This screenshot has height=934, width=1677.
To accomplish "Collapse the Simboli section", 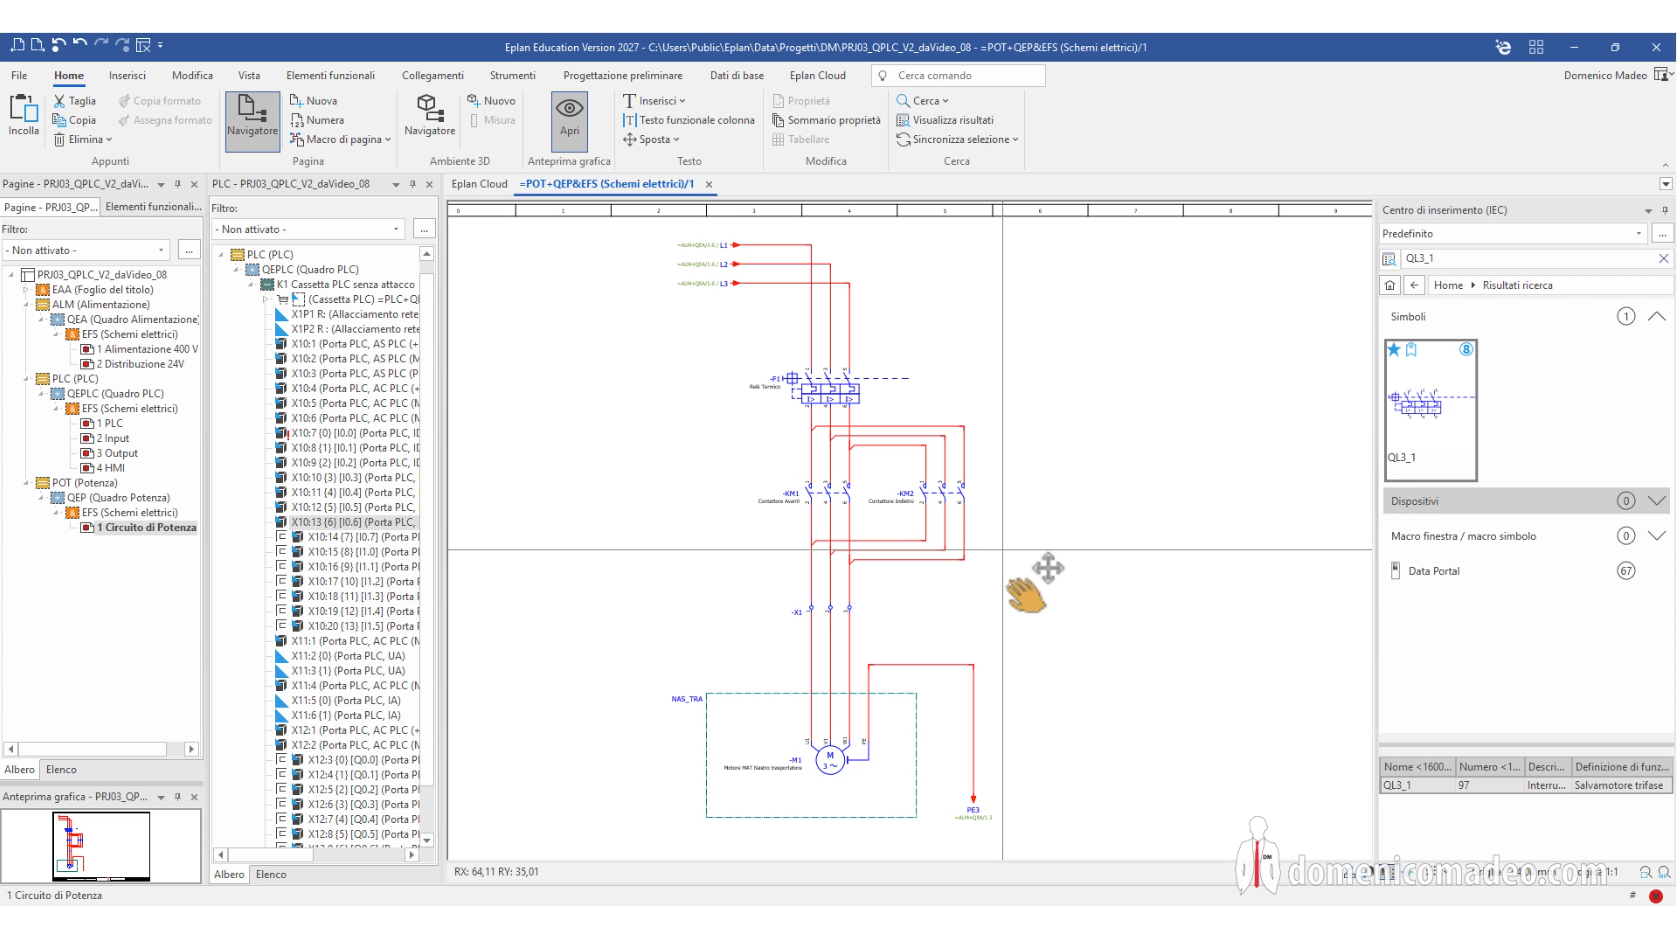I will (1657, 316).
